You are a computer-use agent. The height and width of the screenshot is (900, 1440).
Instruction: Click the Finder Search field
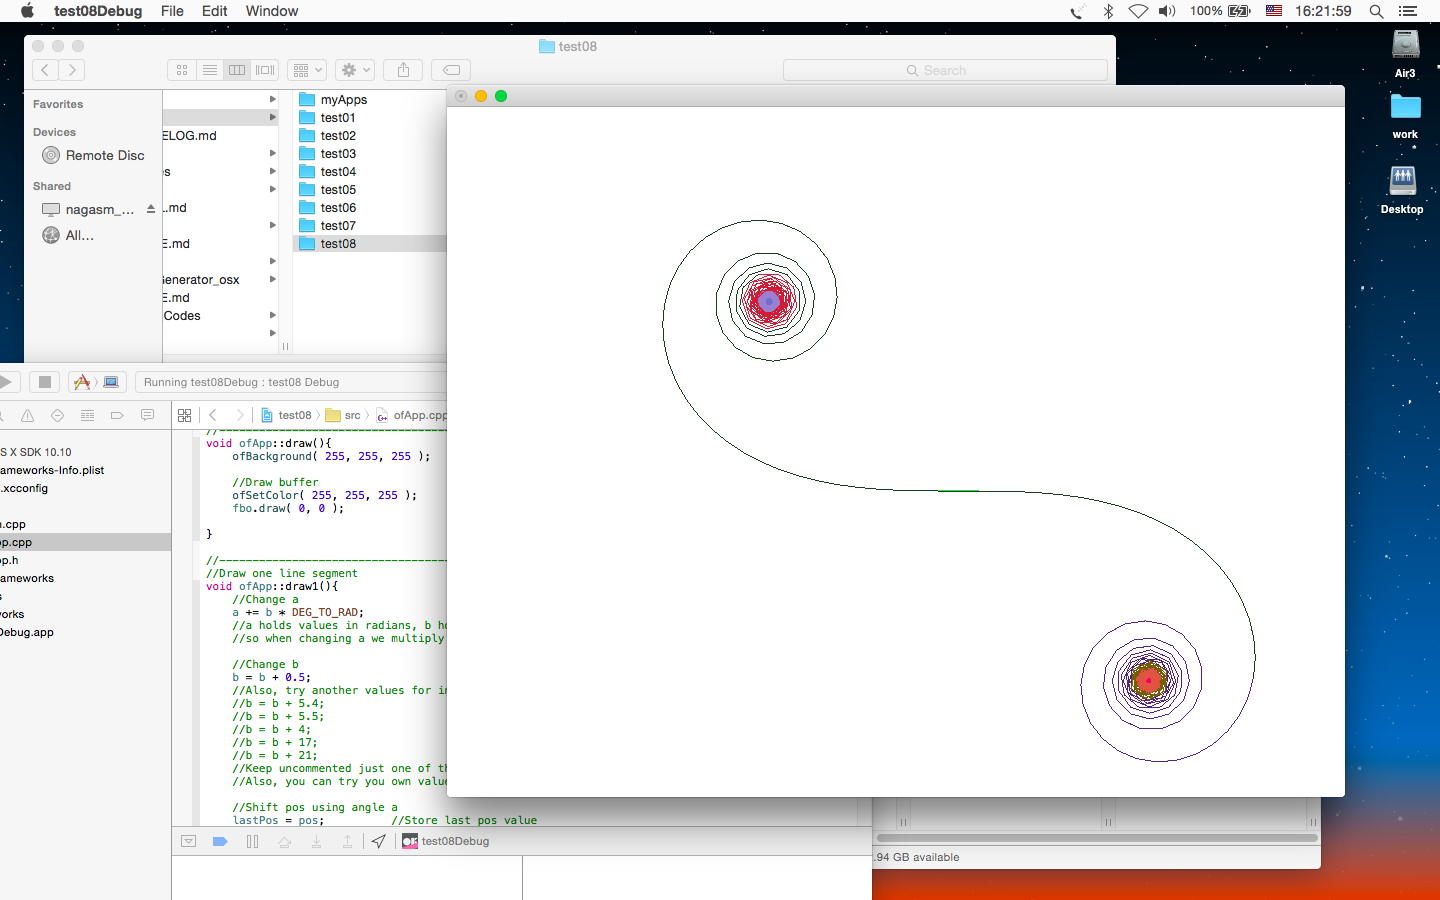click(945, 70)
